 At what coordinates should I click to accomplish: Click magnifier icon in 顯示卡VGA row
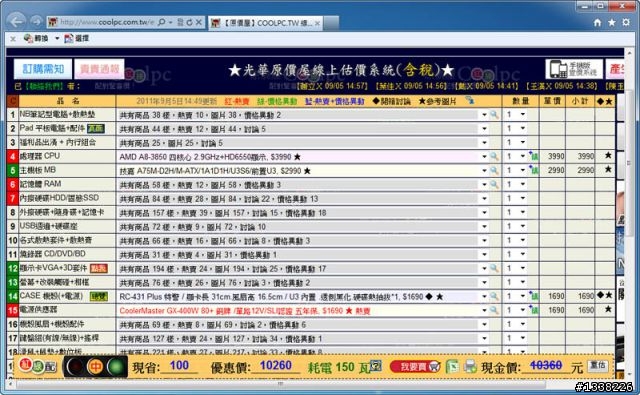(x=494, y=268)
